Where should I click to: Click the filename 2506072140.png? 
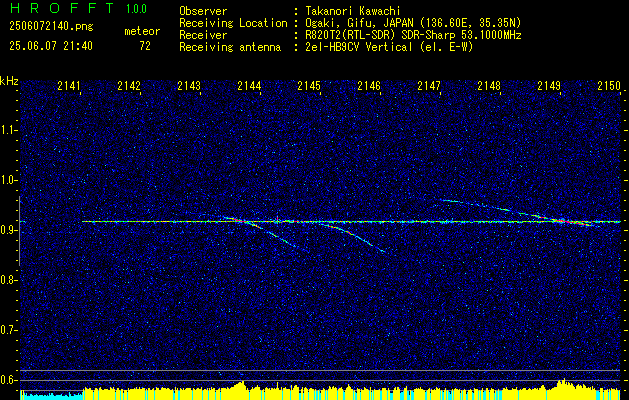point(51,27)
